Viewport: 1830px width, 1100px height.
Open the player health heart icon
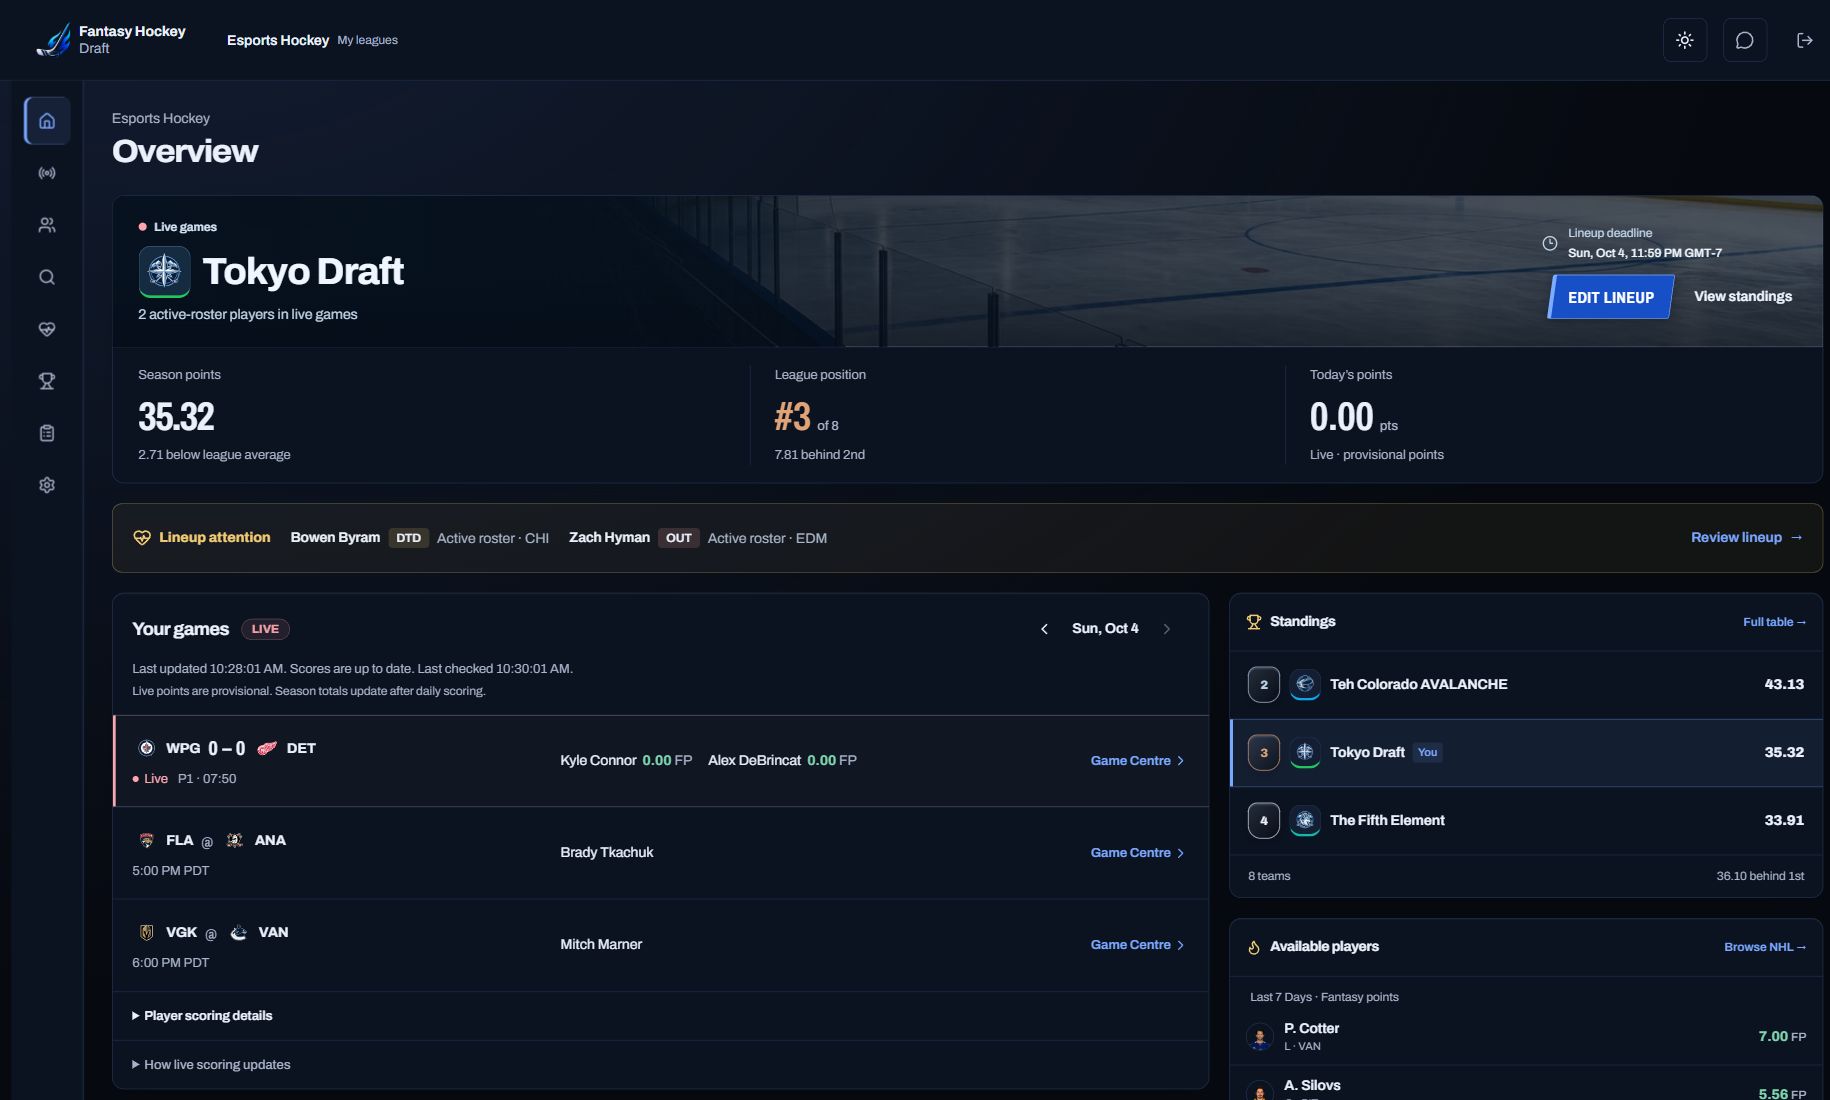(47, 329)
